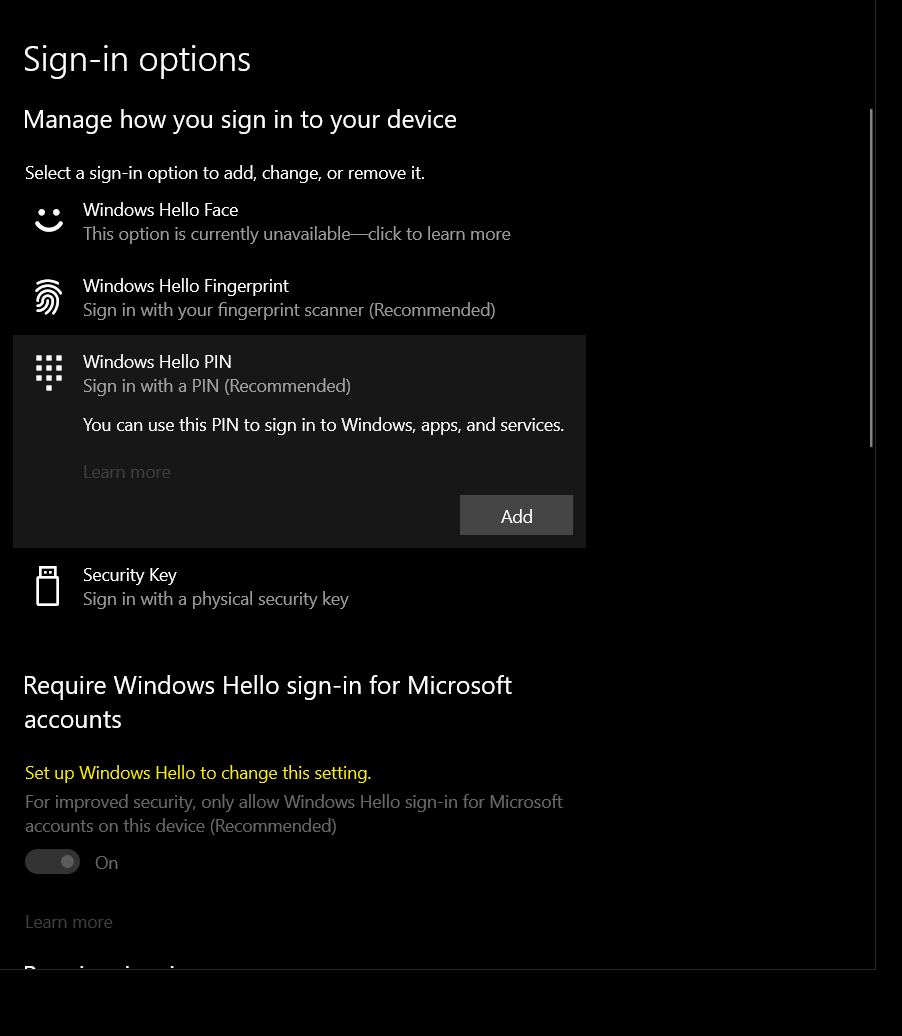The image size is (902, 1036).
Task: Click the vertical scrollbar thumb
Action: click(x=872, y=278)
